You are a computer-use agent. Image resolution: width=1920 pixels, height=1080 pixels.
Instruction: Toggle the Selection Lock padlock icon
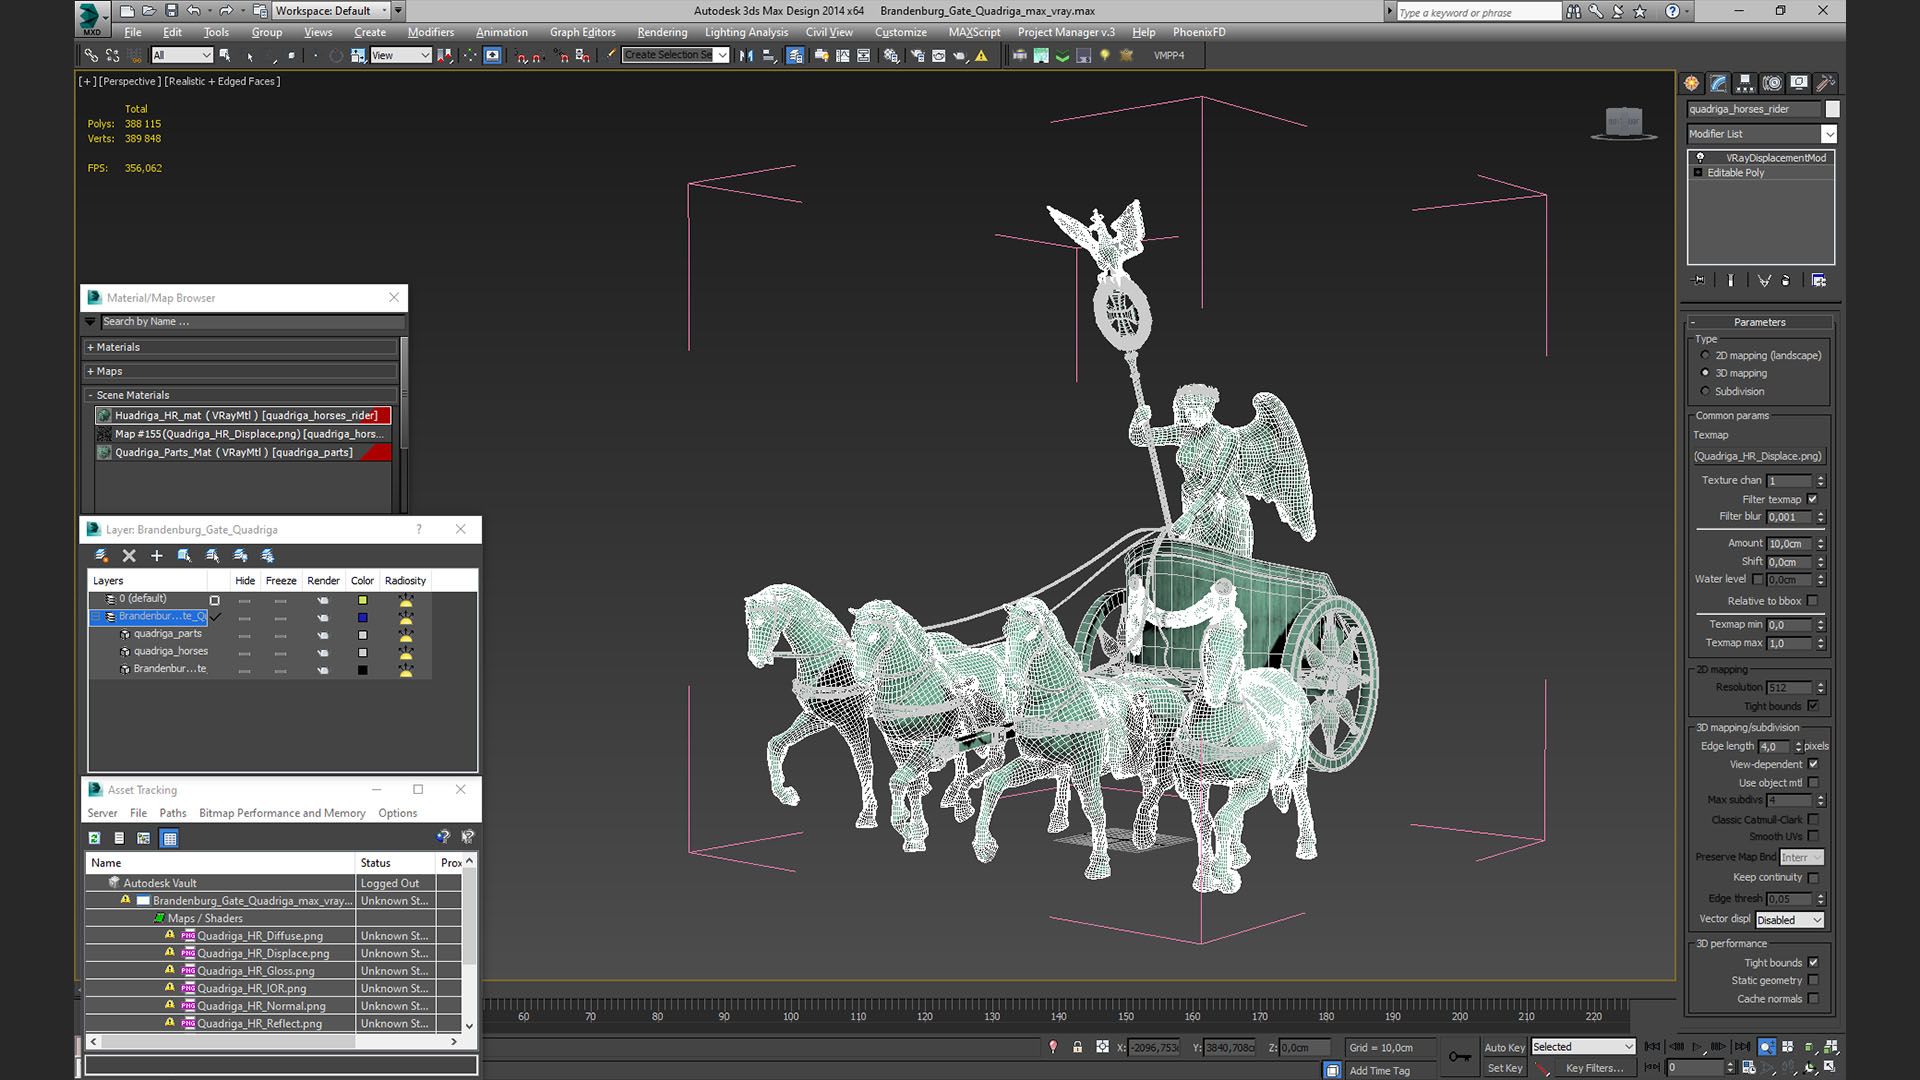1077,1047
